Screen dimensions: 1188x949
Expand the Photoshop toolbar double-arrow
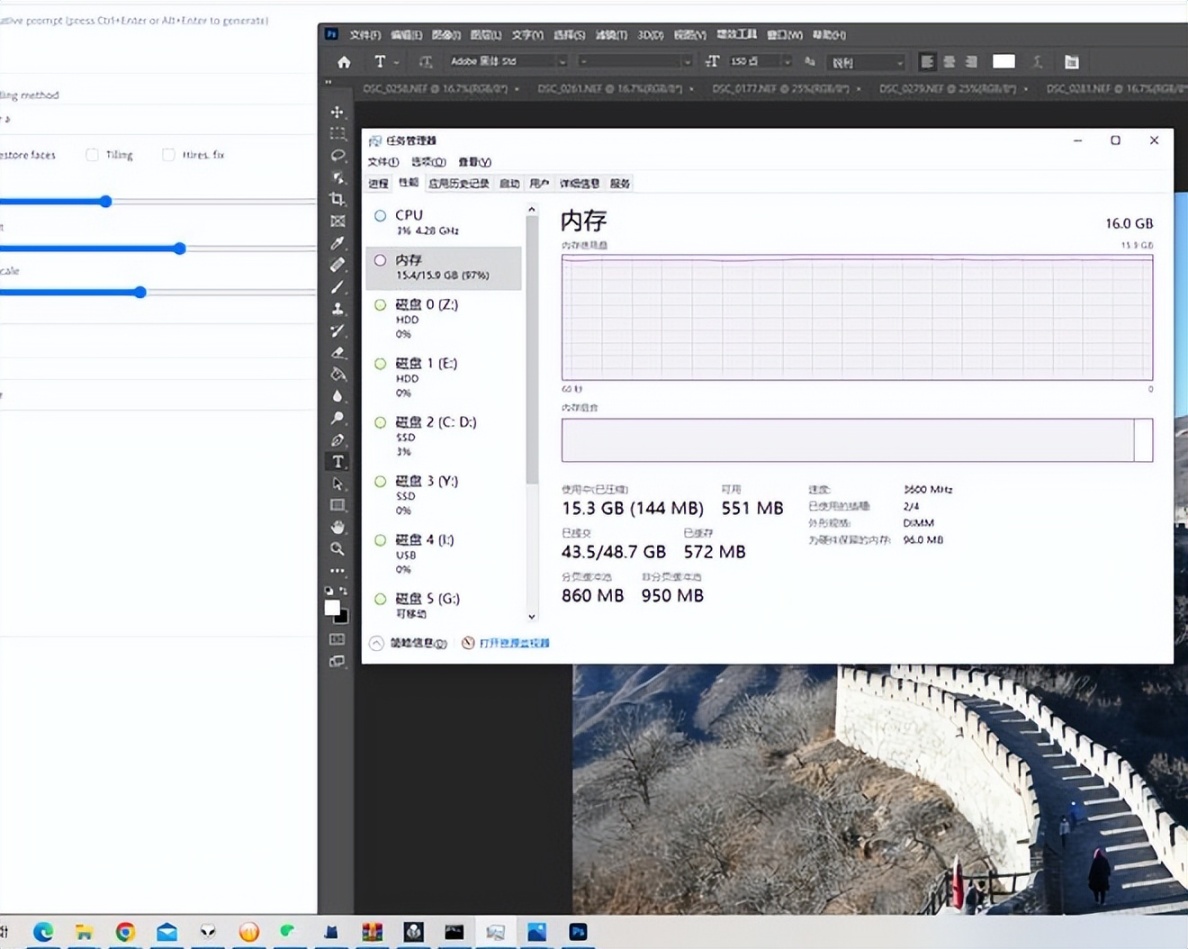tap(328, 82)
